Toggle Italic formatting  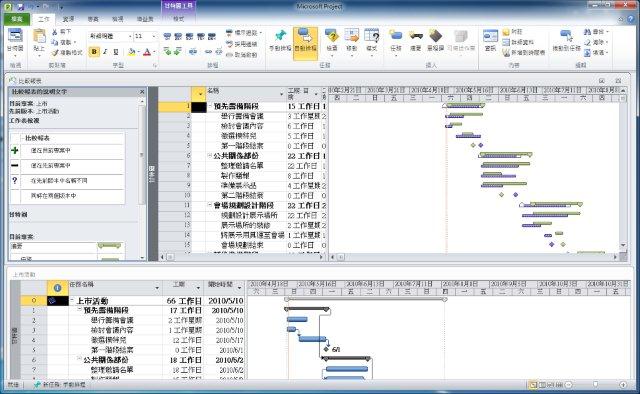pos(105,52)
